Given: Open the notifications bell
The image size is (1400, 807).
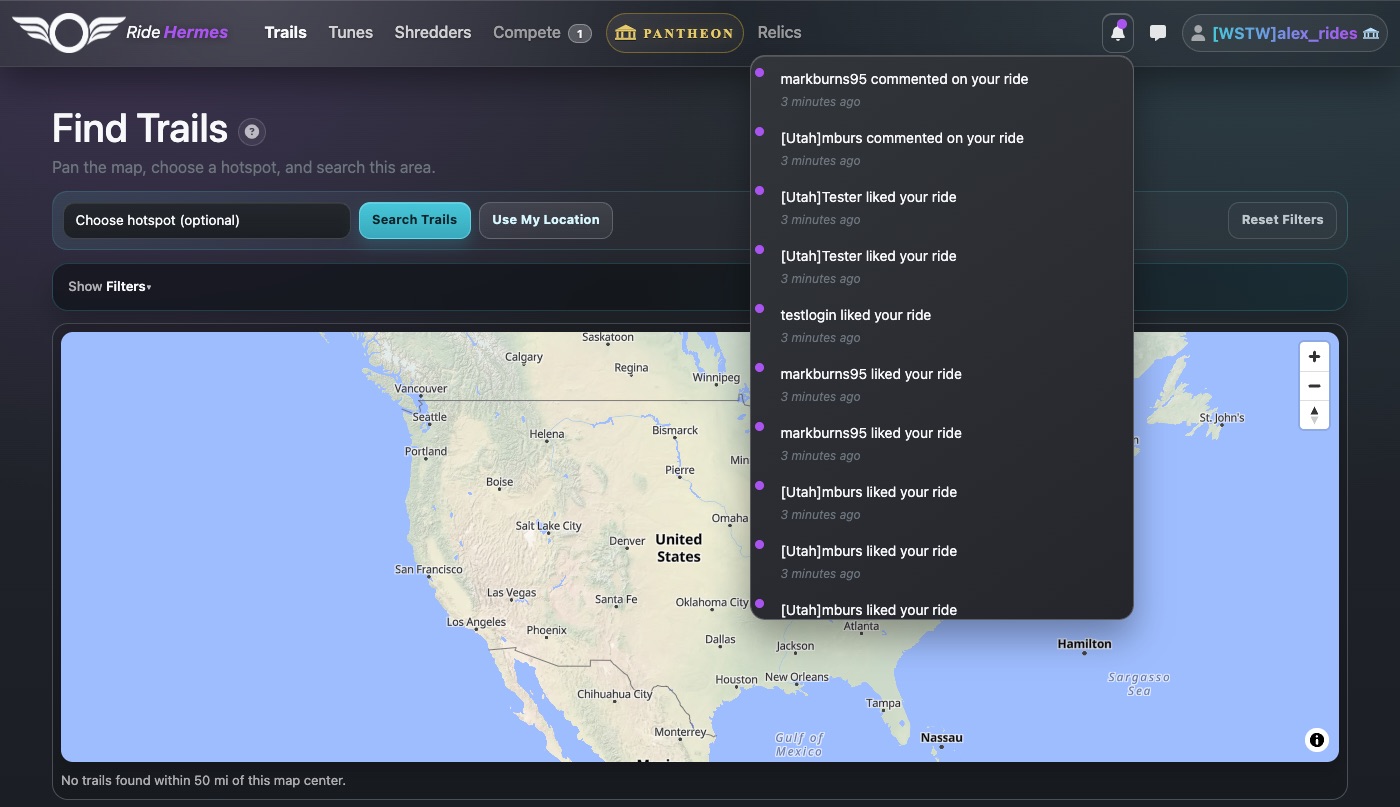Looking at the screenshot, I should (1118, 33).
